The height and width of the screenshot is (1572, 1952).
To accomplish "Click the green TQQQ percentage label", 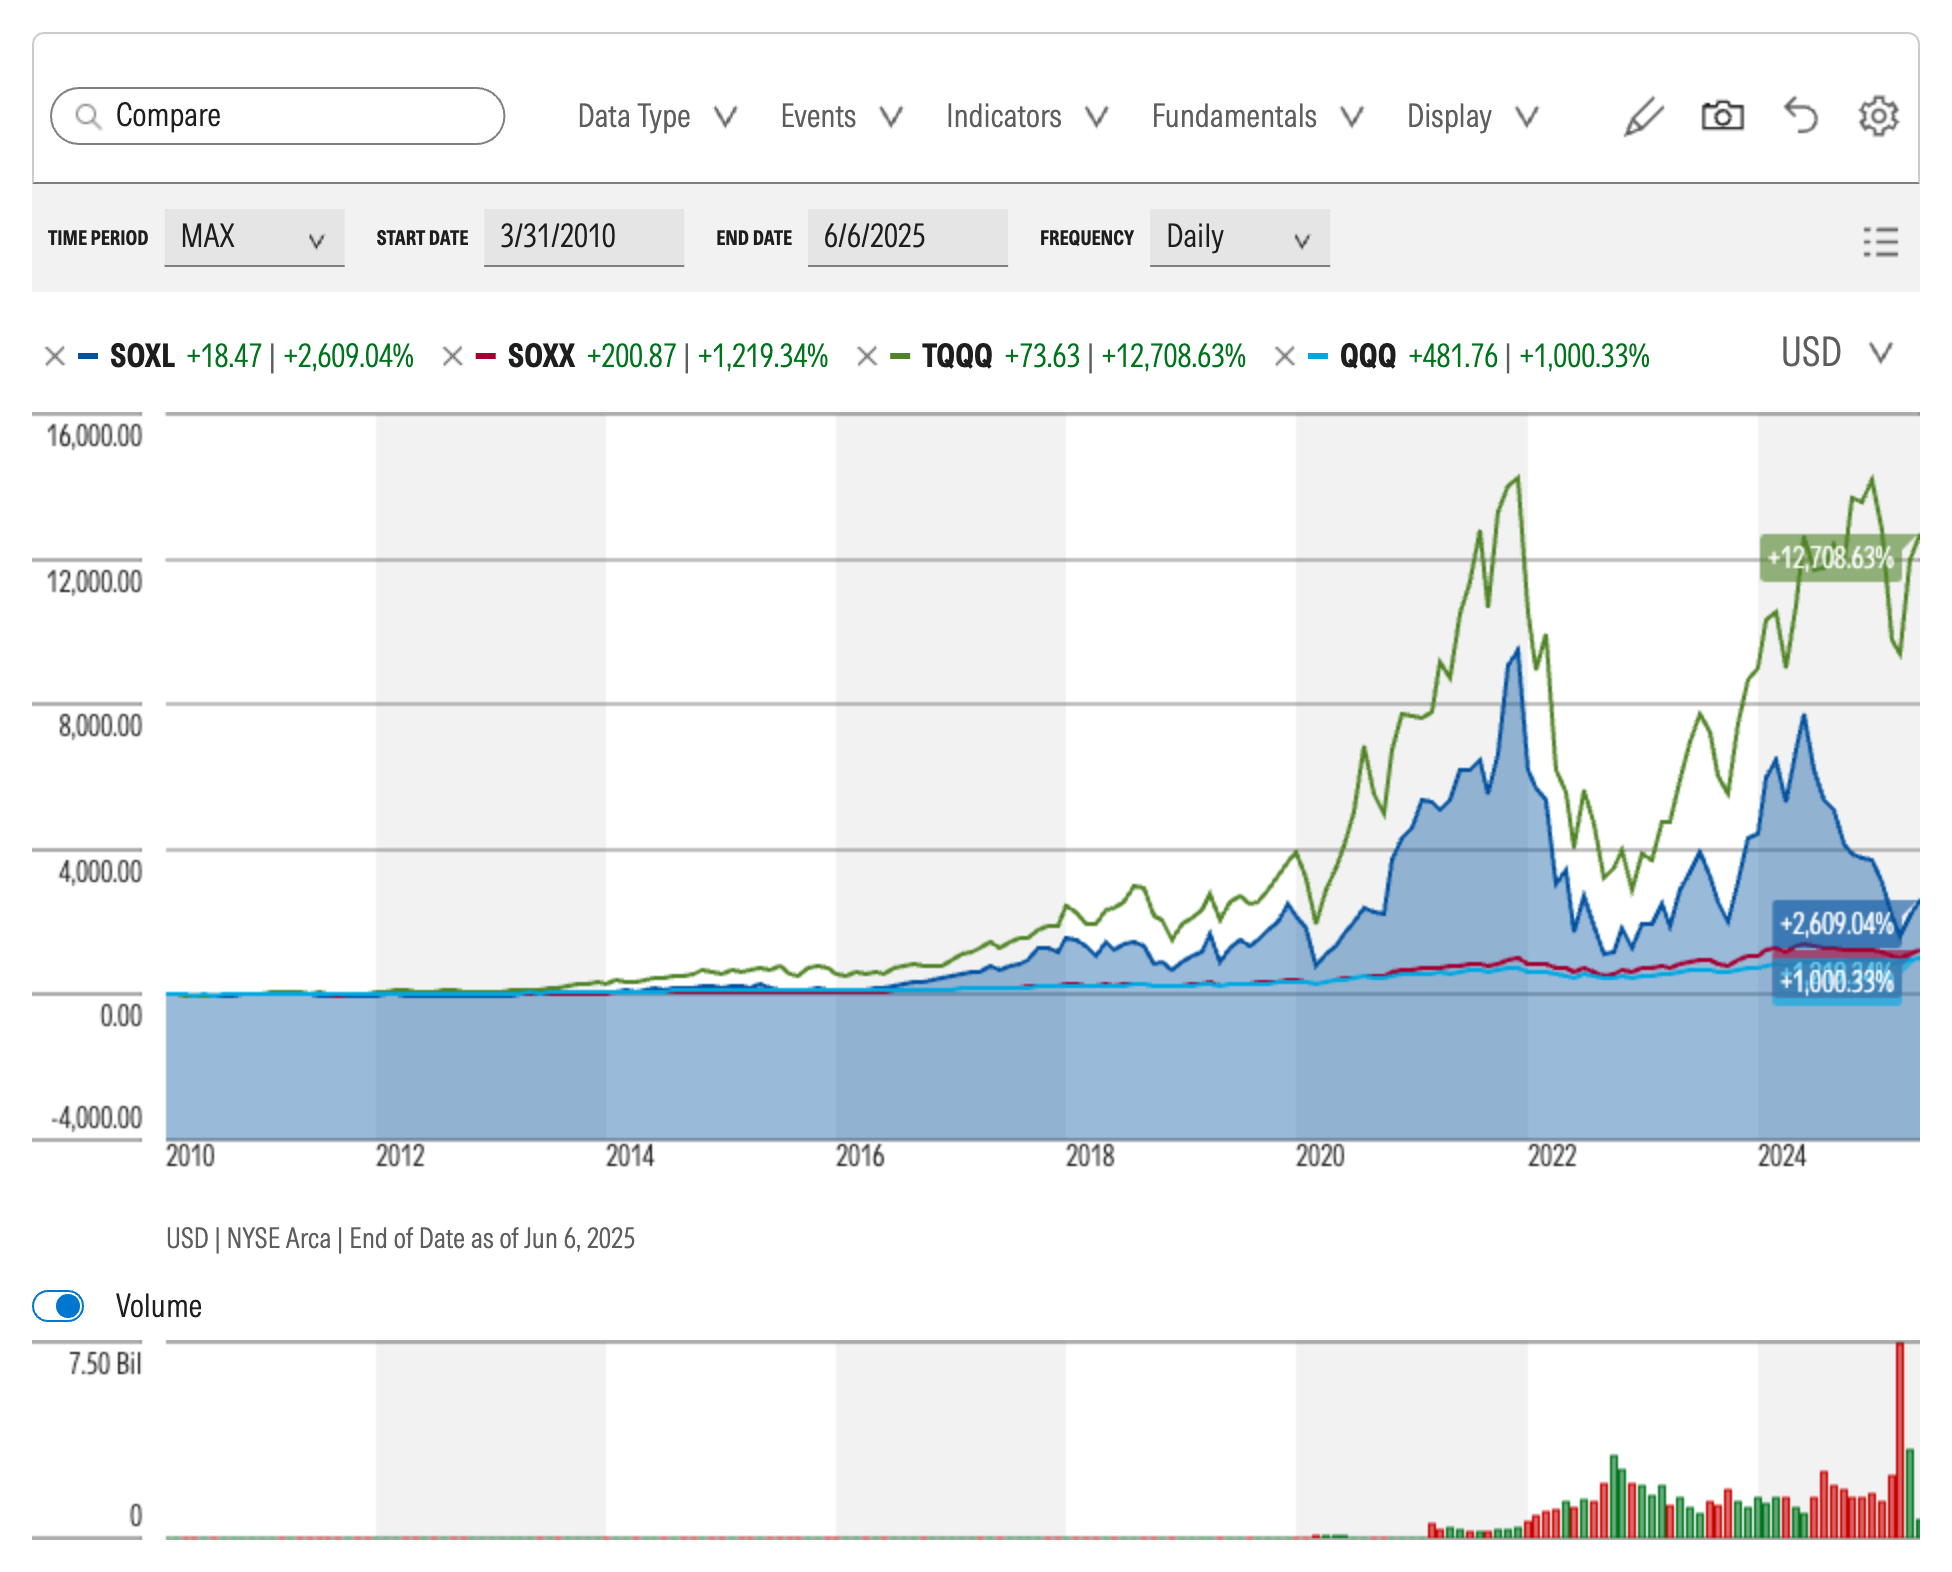I will pyautogui.click(x=1830, y=558).
